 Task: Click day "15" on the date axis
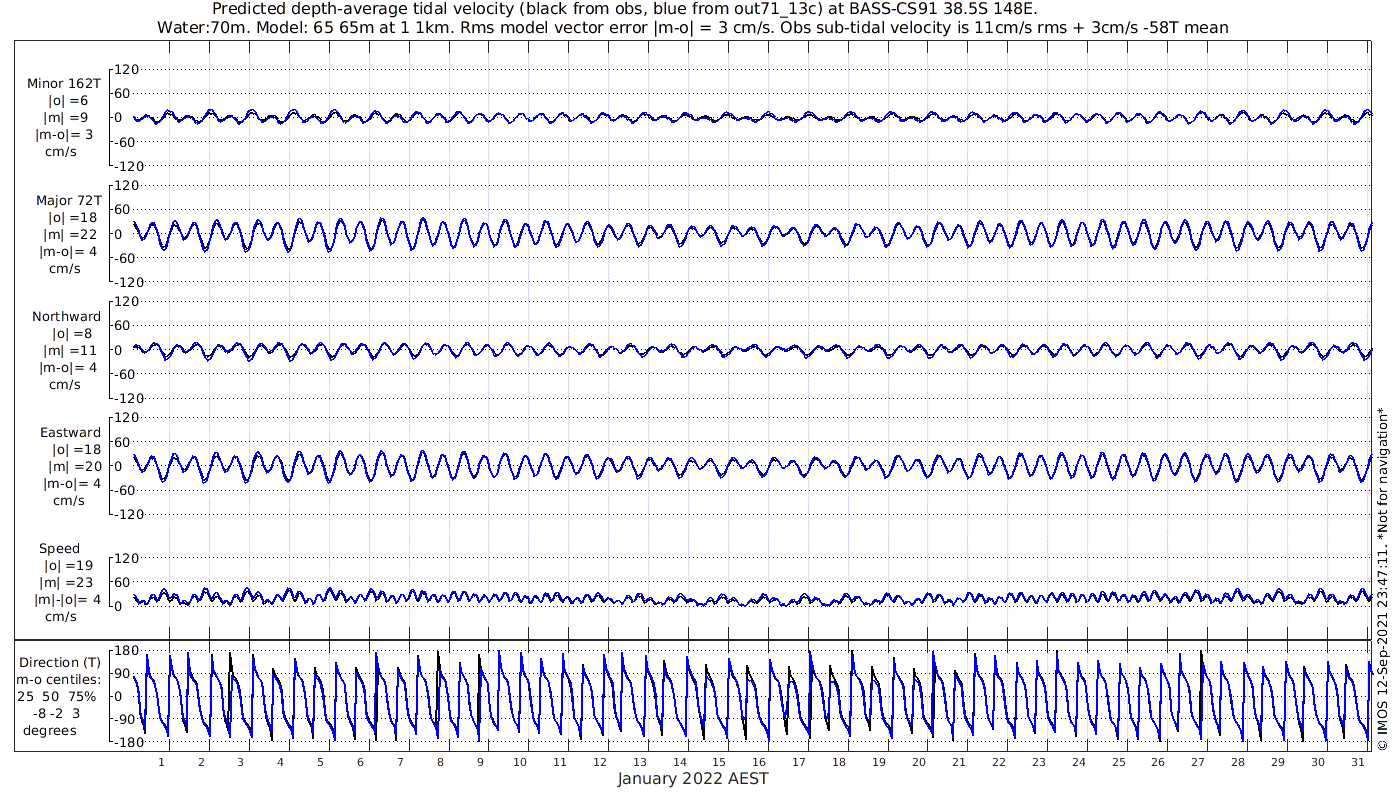point(719,762)
